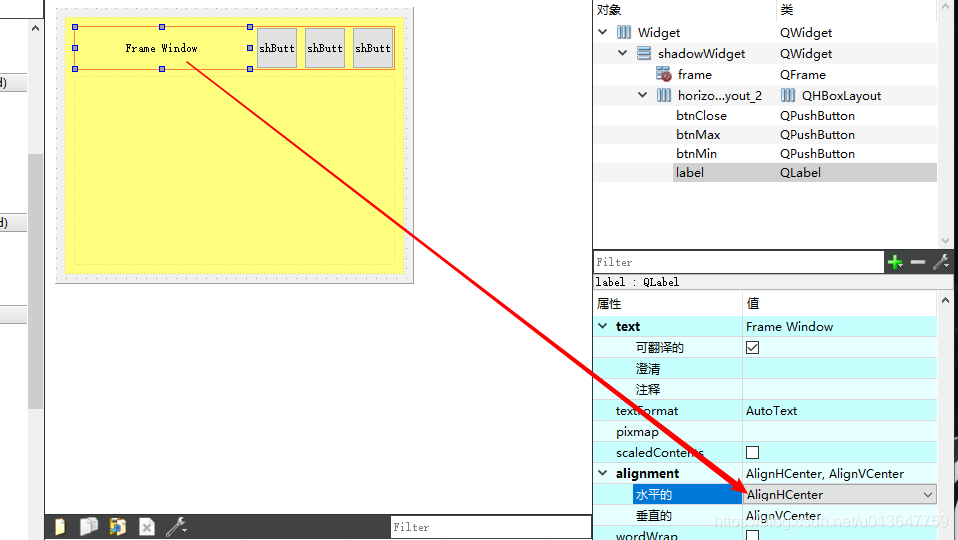Click the middle shButt push button on form
The height and width of the screenshot is (540, 958).
pyautogui.click(x=325, y=48)
